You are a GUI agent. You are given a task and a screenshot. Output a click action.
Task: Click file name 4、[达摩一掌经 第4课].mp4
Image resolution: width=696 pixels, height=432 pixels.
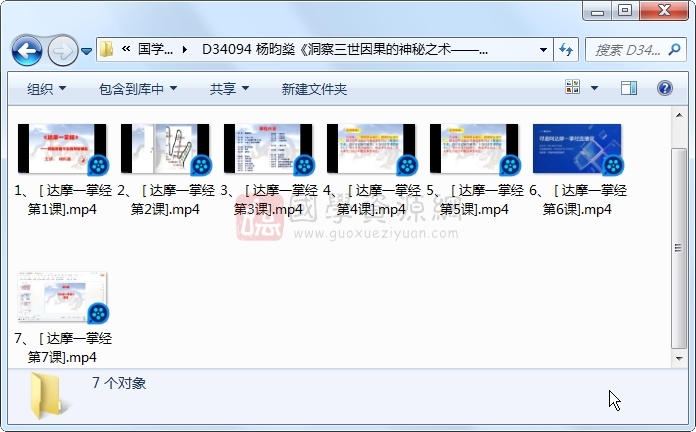click(372, 200)
